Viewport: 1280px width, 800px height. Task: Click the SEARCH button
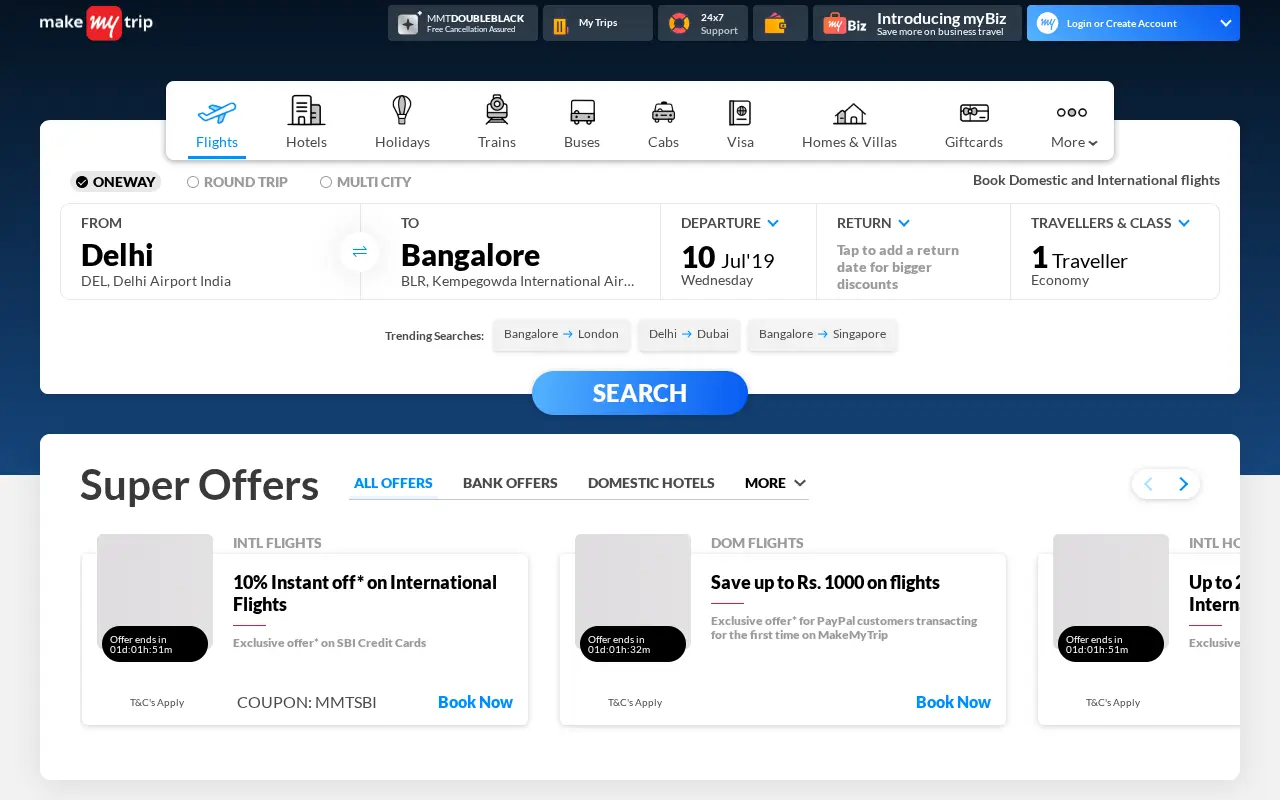640,393
